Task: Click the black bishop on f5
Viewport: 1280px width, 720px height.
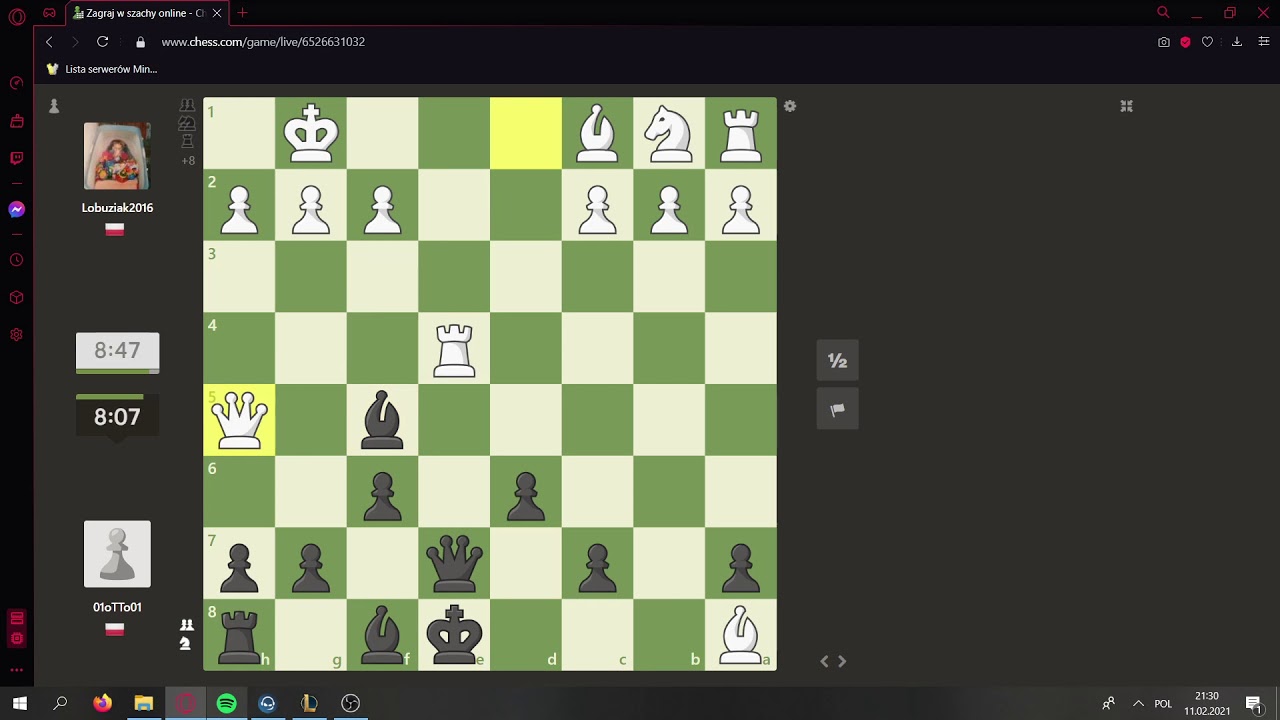Action: pyautogui.click(x=382, y=420)
